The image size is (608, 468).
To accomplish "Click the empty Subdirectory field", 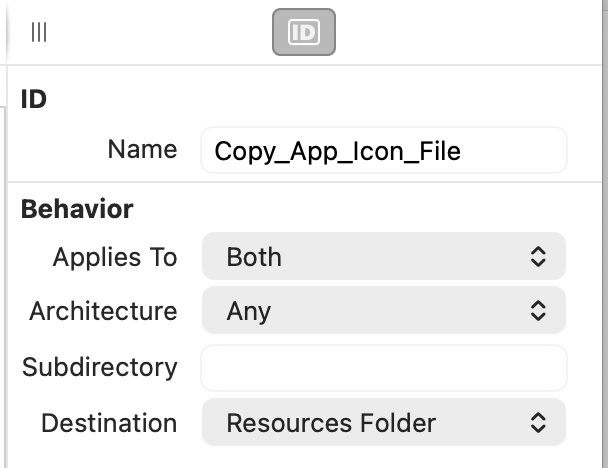I will click(x=384, y=368).
